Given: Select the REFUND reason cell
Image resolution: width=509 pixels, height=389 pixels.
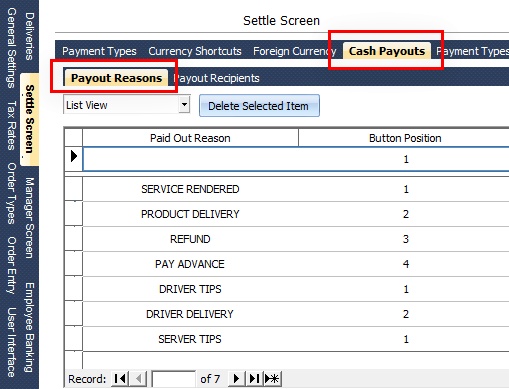Looking at the screenshot, I should tap(190, 239).
